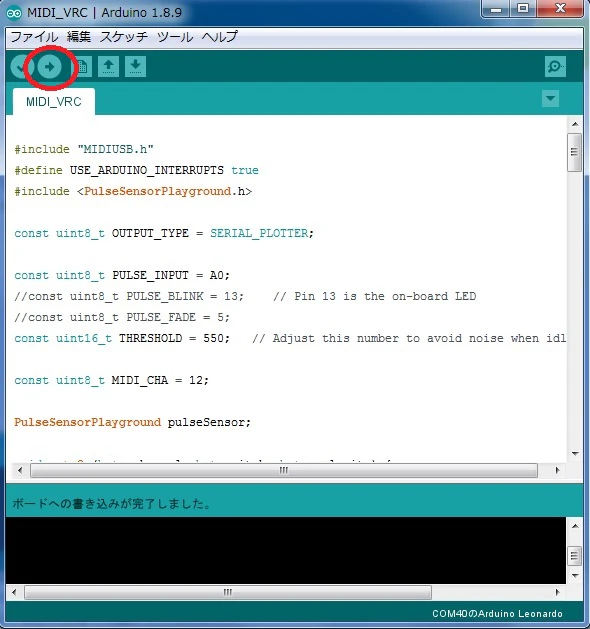The height and width of the screenshot is (629, 590).
Task: Click the pulseSensor declaration line
Action: point(132,422)
